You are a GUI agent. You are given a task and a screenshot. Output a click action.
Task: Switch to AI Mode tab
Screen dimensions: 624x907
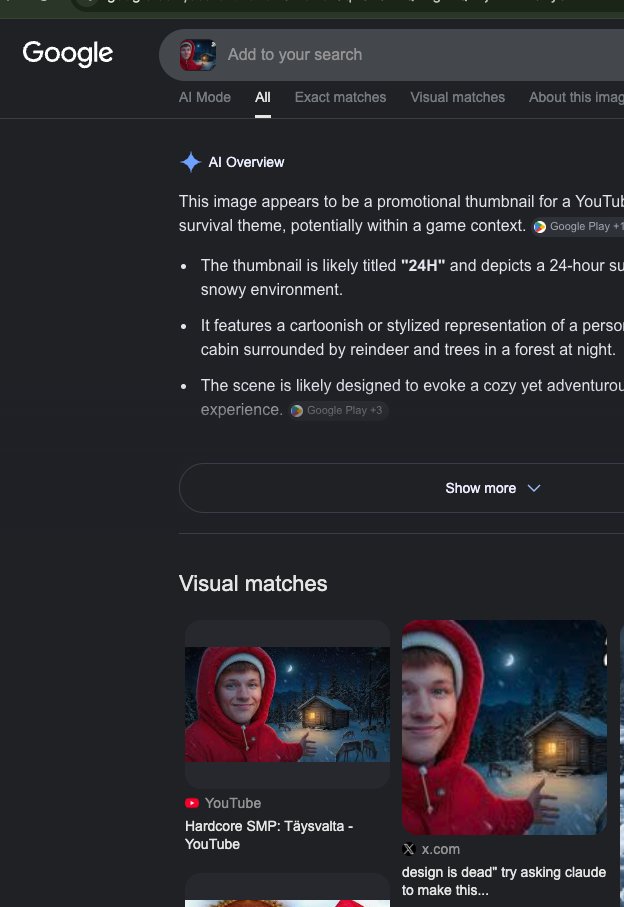click(205, 97)
